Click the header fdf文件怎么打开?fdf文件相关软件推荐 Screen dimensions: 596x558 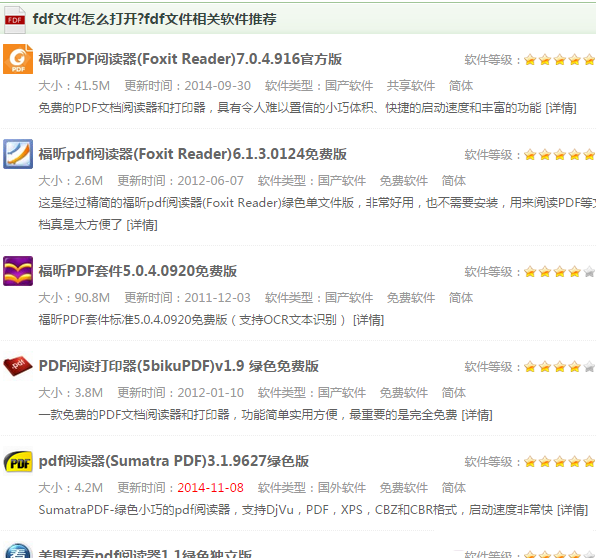click(x=154, y=19)
